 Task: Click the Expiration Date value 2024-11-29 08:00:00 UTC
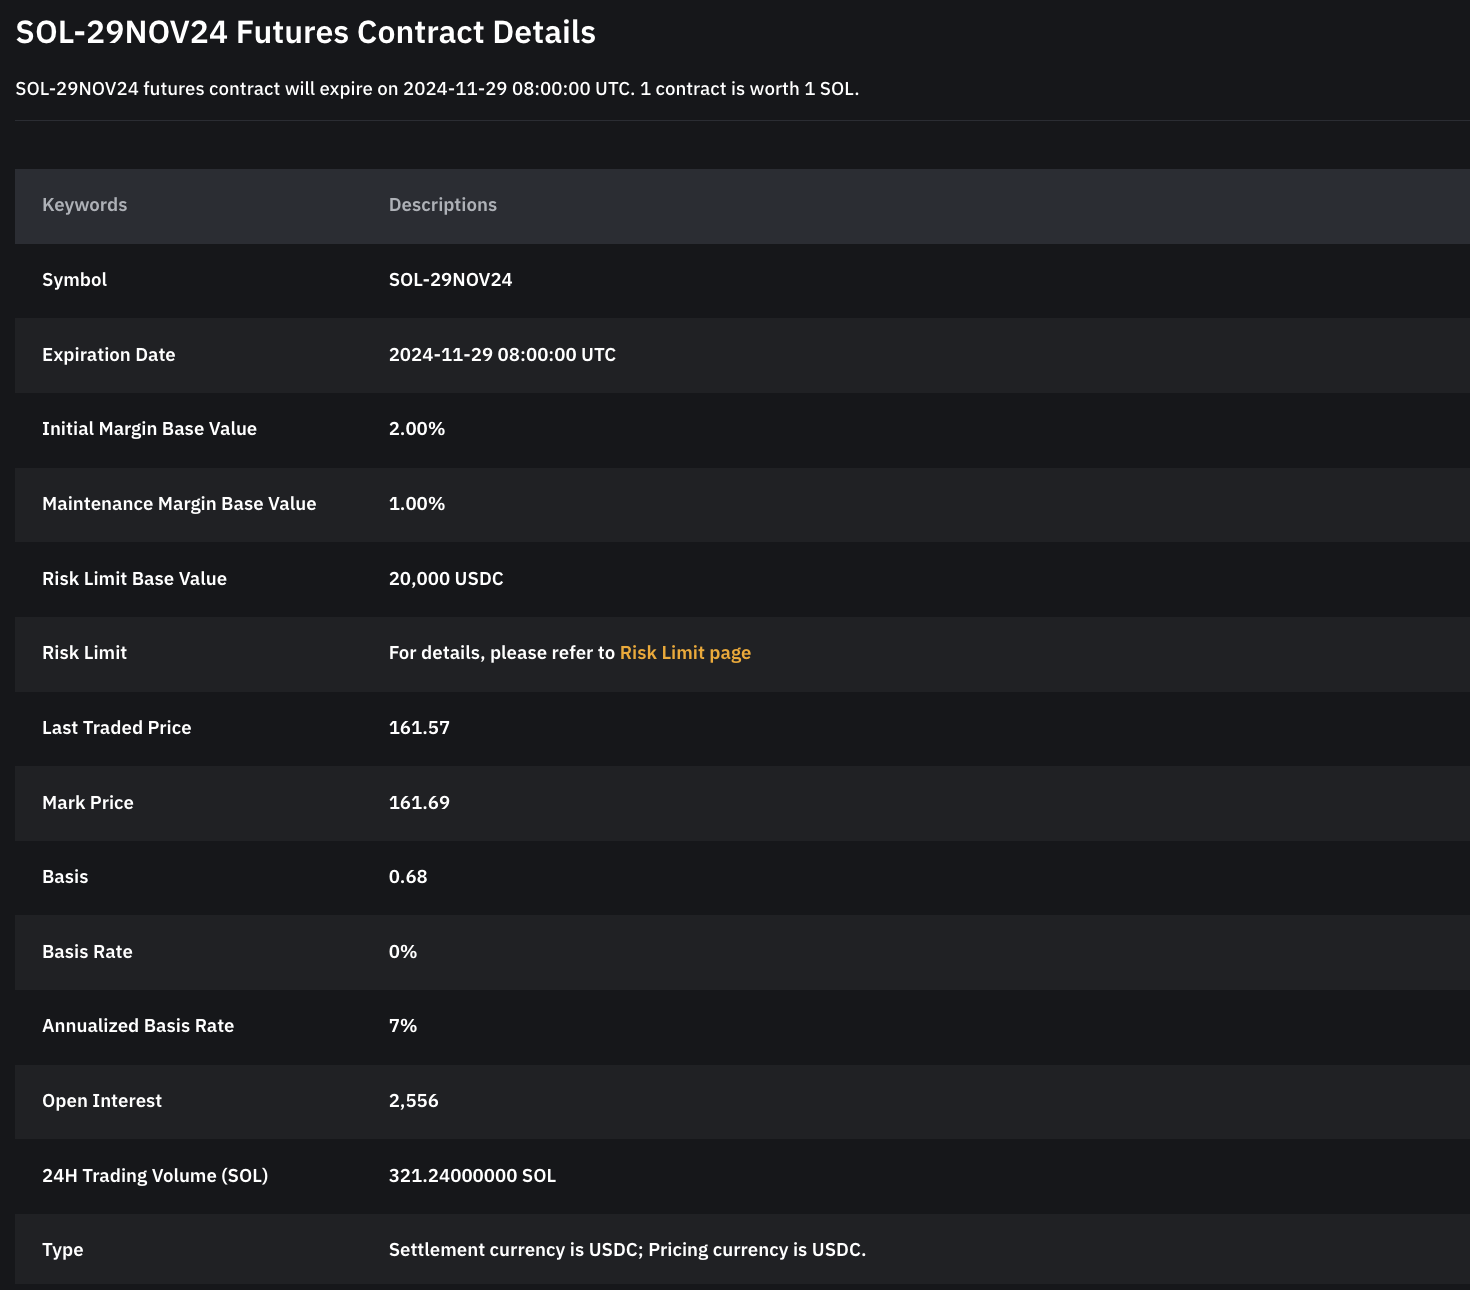click(502, 355)
